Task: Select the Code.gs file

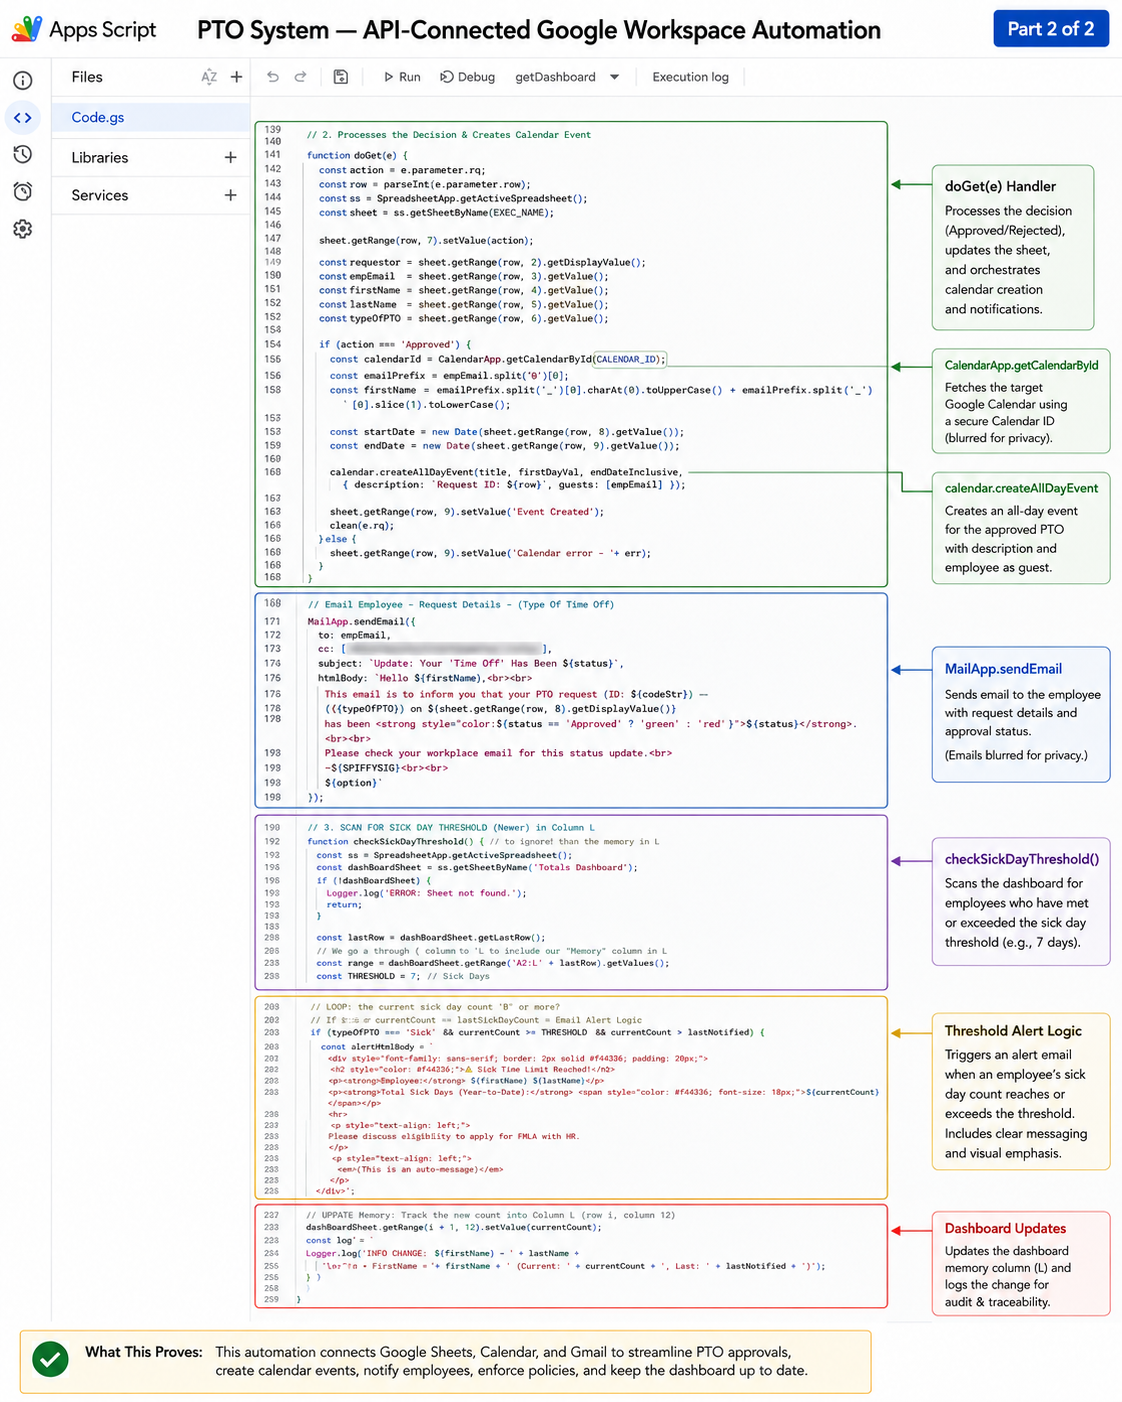Action: (150, 117)
